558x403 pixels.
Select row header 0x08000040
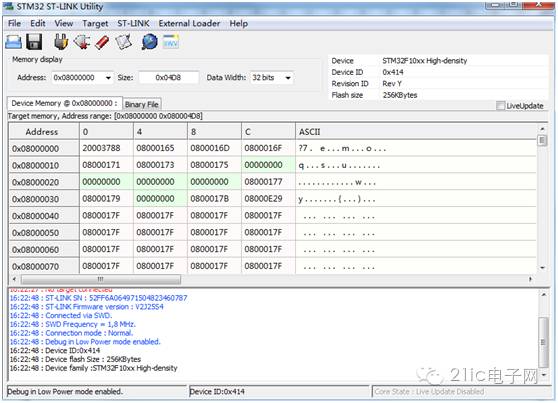pos(44,216)
